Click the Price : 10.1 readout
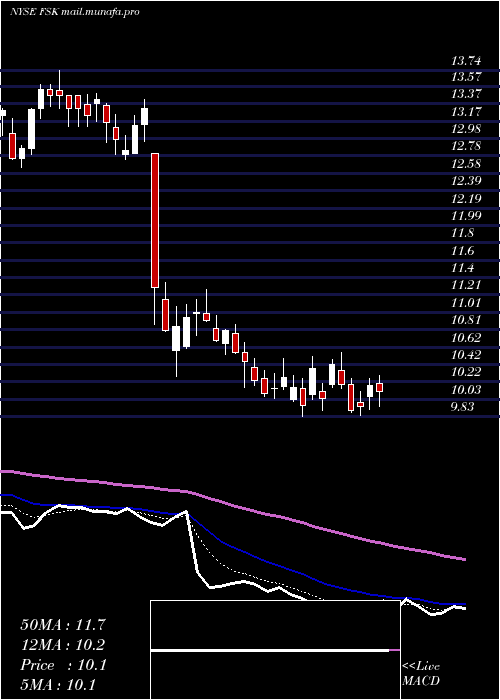The width and height of the screenshot is (500, 700). coord(63,665)
